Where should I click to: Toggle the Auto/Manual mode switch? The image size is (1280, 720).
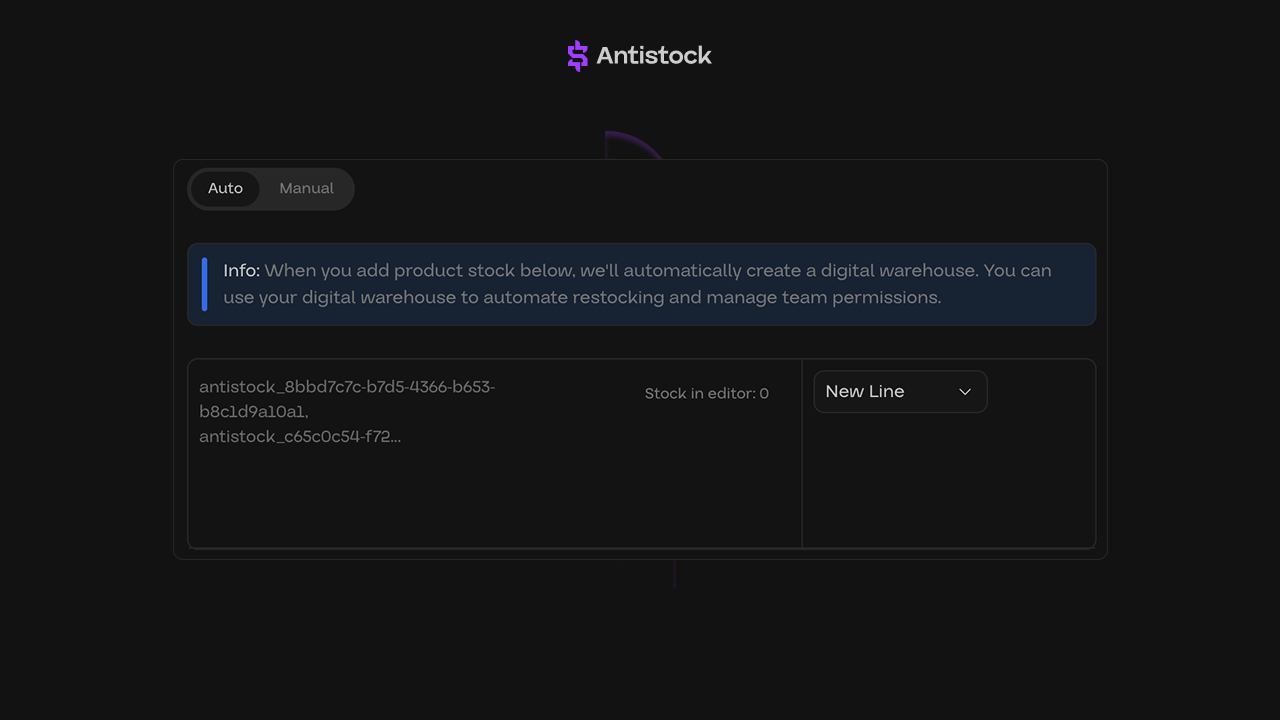coord(270,188)
